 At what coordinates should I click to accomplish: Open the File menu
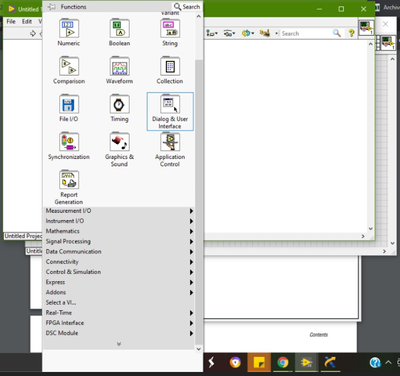[11, 21]
